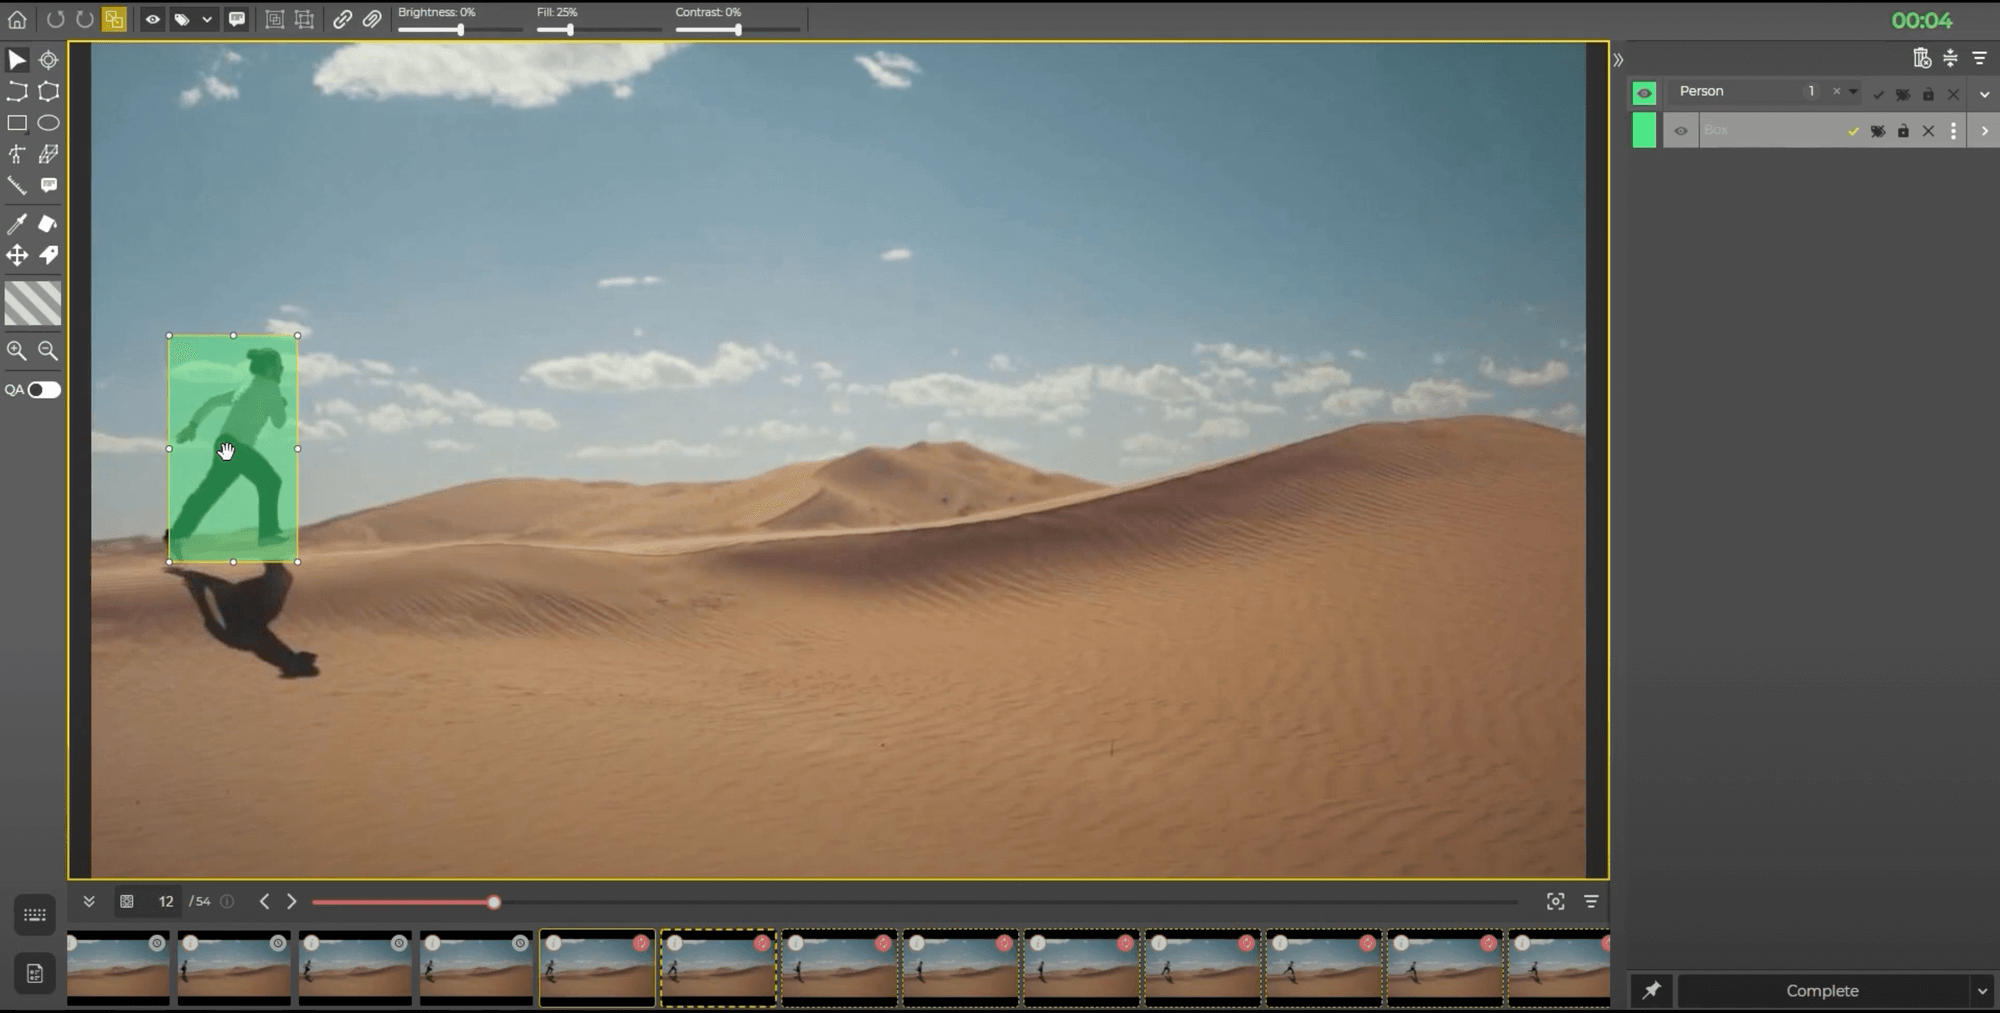The width and height of the screenshot is (2000, 1013).
Task: Select the Polygon tool
Action: click(48, 92)
